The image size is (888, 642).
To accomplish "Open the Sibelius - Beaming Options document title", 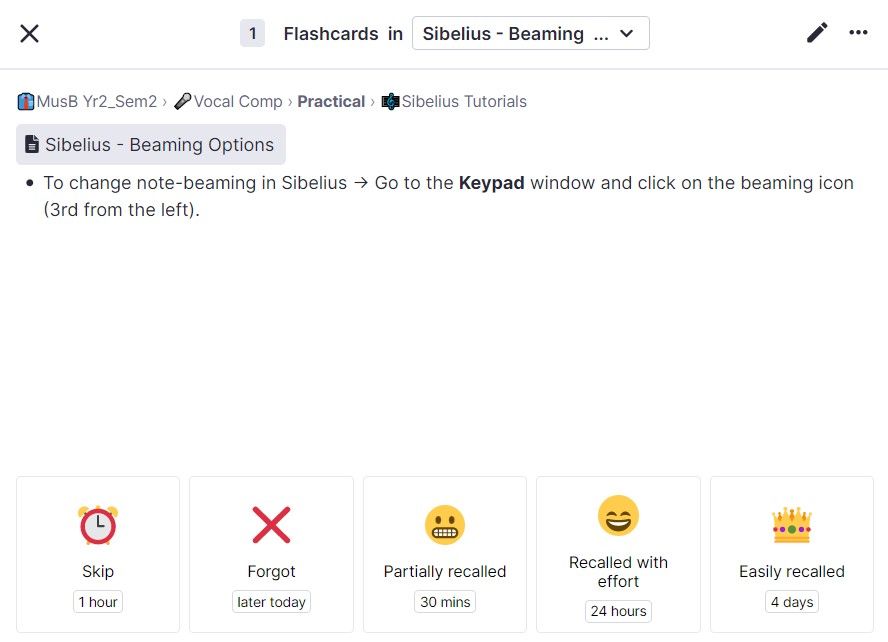I will coord(159,145).
